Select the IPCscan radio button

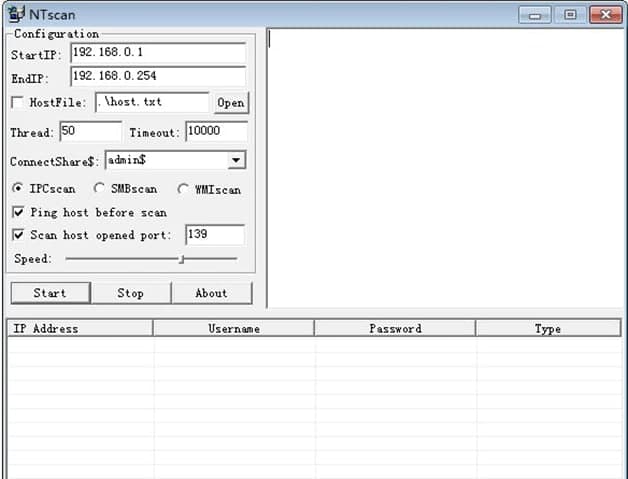[18, 188]
